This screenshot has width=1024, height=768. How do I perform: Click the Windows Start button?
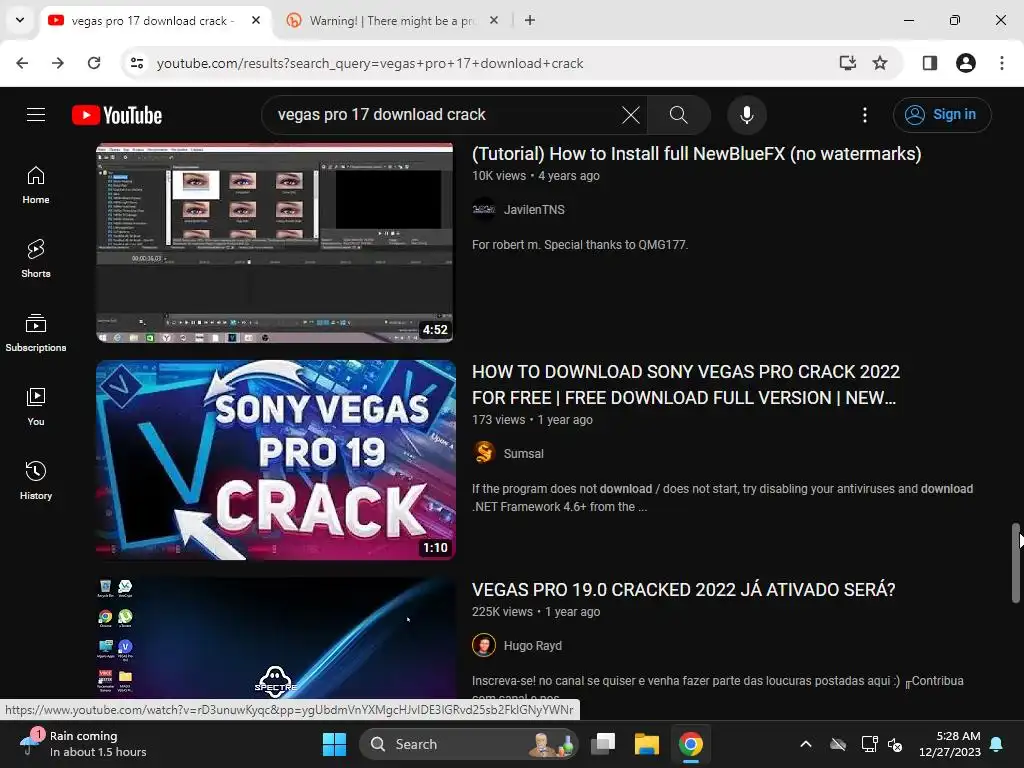pyautogui.click(x=334, y=744)
